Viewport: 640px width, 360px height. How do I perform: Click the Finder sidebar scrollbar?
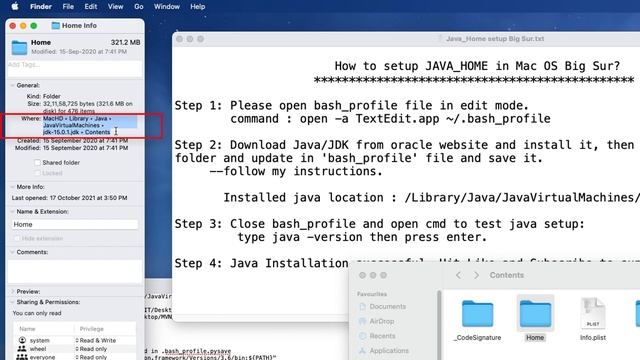click(x=439, y=325)
